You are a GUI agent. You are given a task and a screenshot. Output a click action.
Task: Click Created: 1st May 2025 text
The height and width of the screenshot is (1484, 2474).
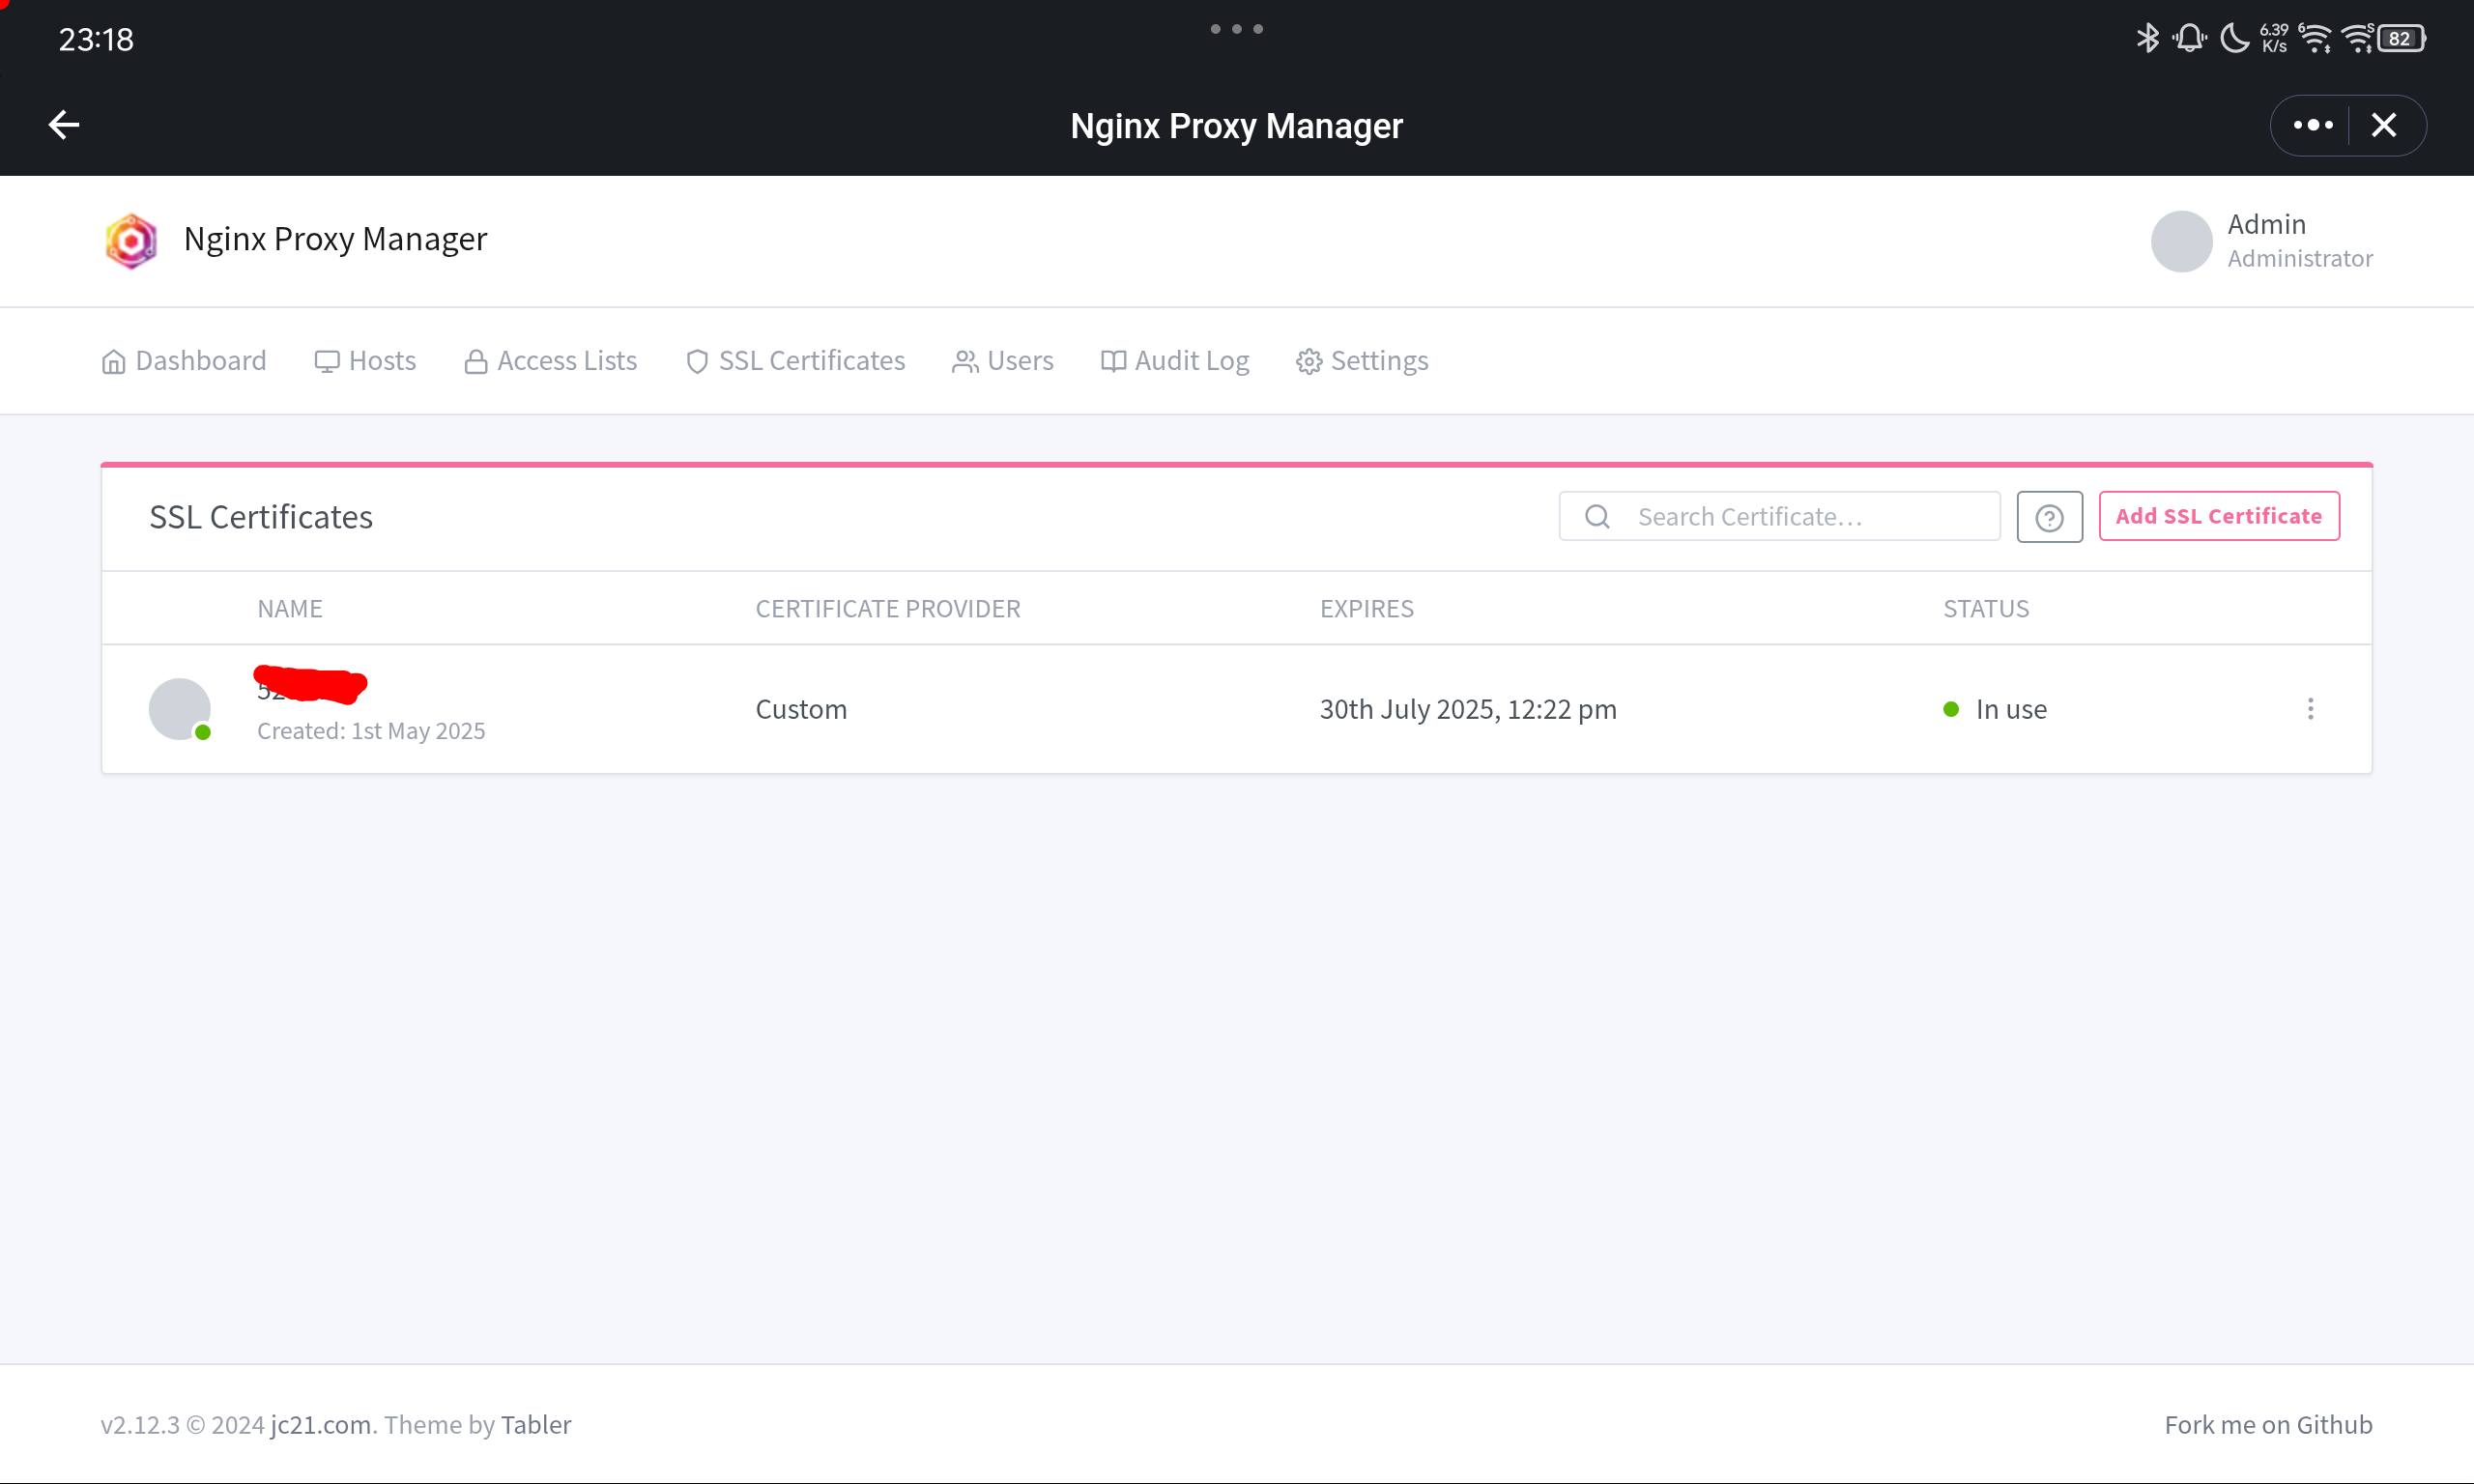(x=371, y=731)
